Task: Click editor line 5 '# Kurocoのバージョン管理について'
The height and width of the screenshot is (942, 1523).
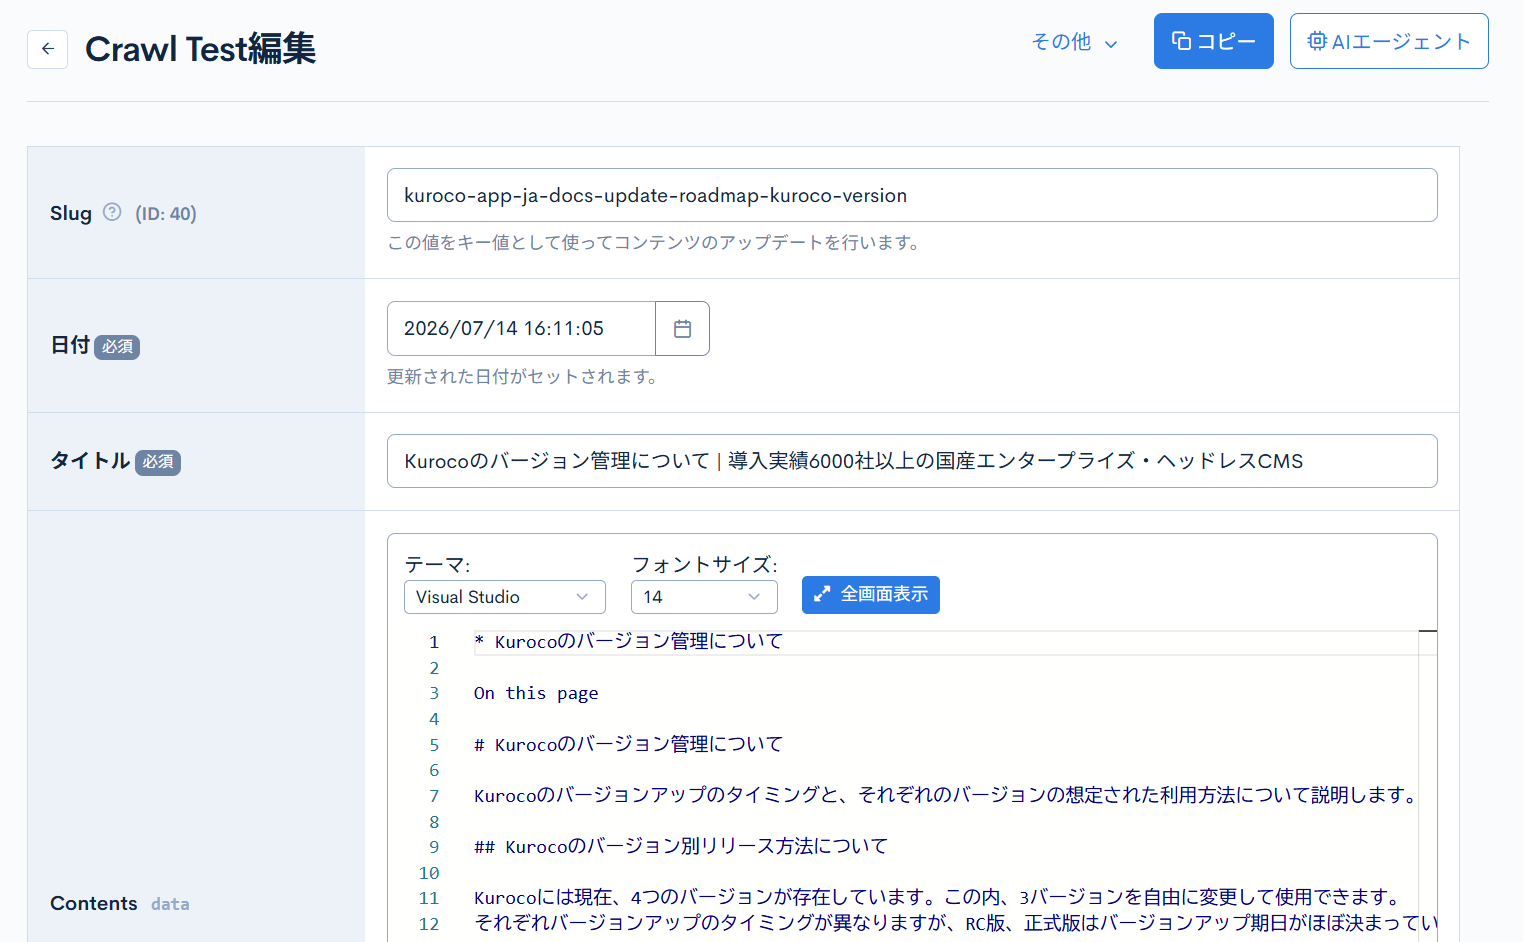Action: coord(628,744)
